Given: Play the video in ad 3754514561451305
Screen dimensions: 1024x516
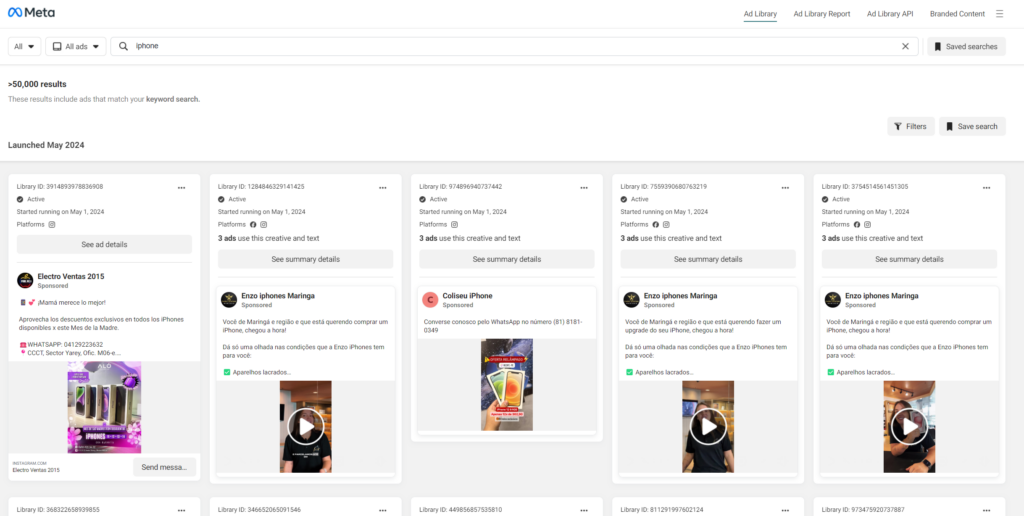Looking at the screenshot, I should (909, 427).
